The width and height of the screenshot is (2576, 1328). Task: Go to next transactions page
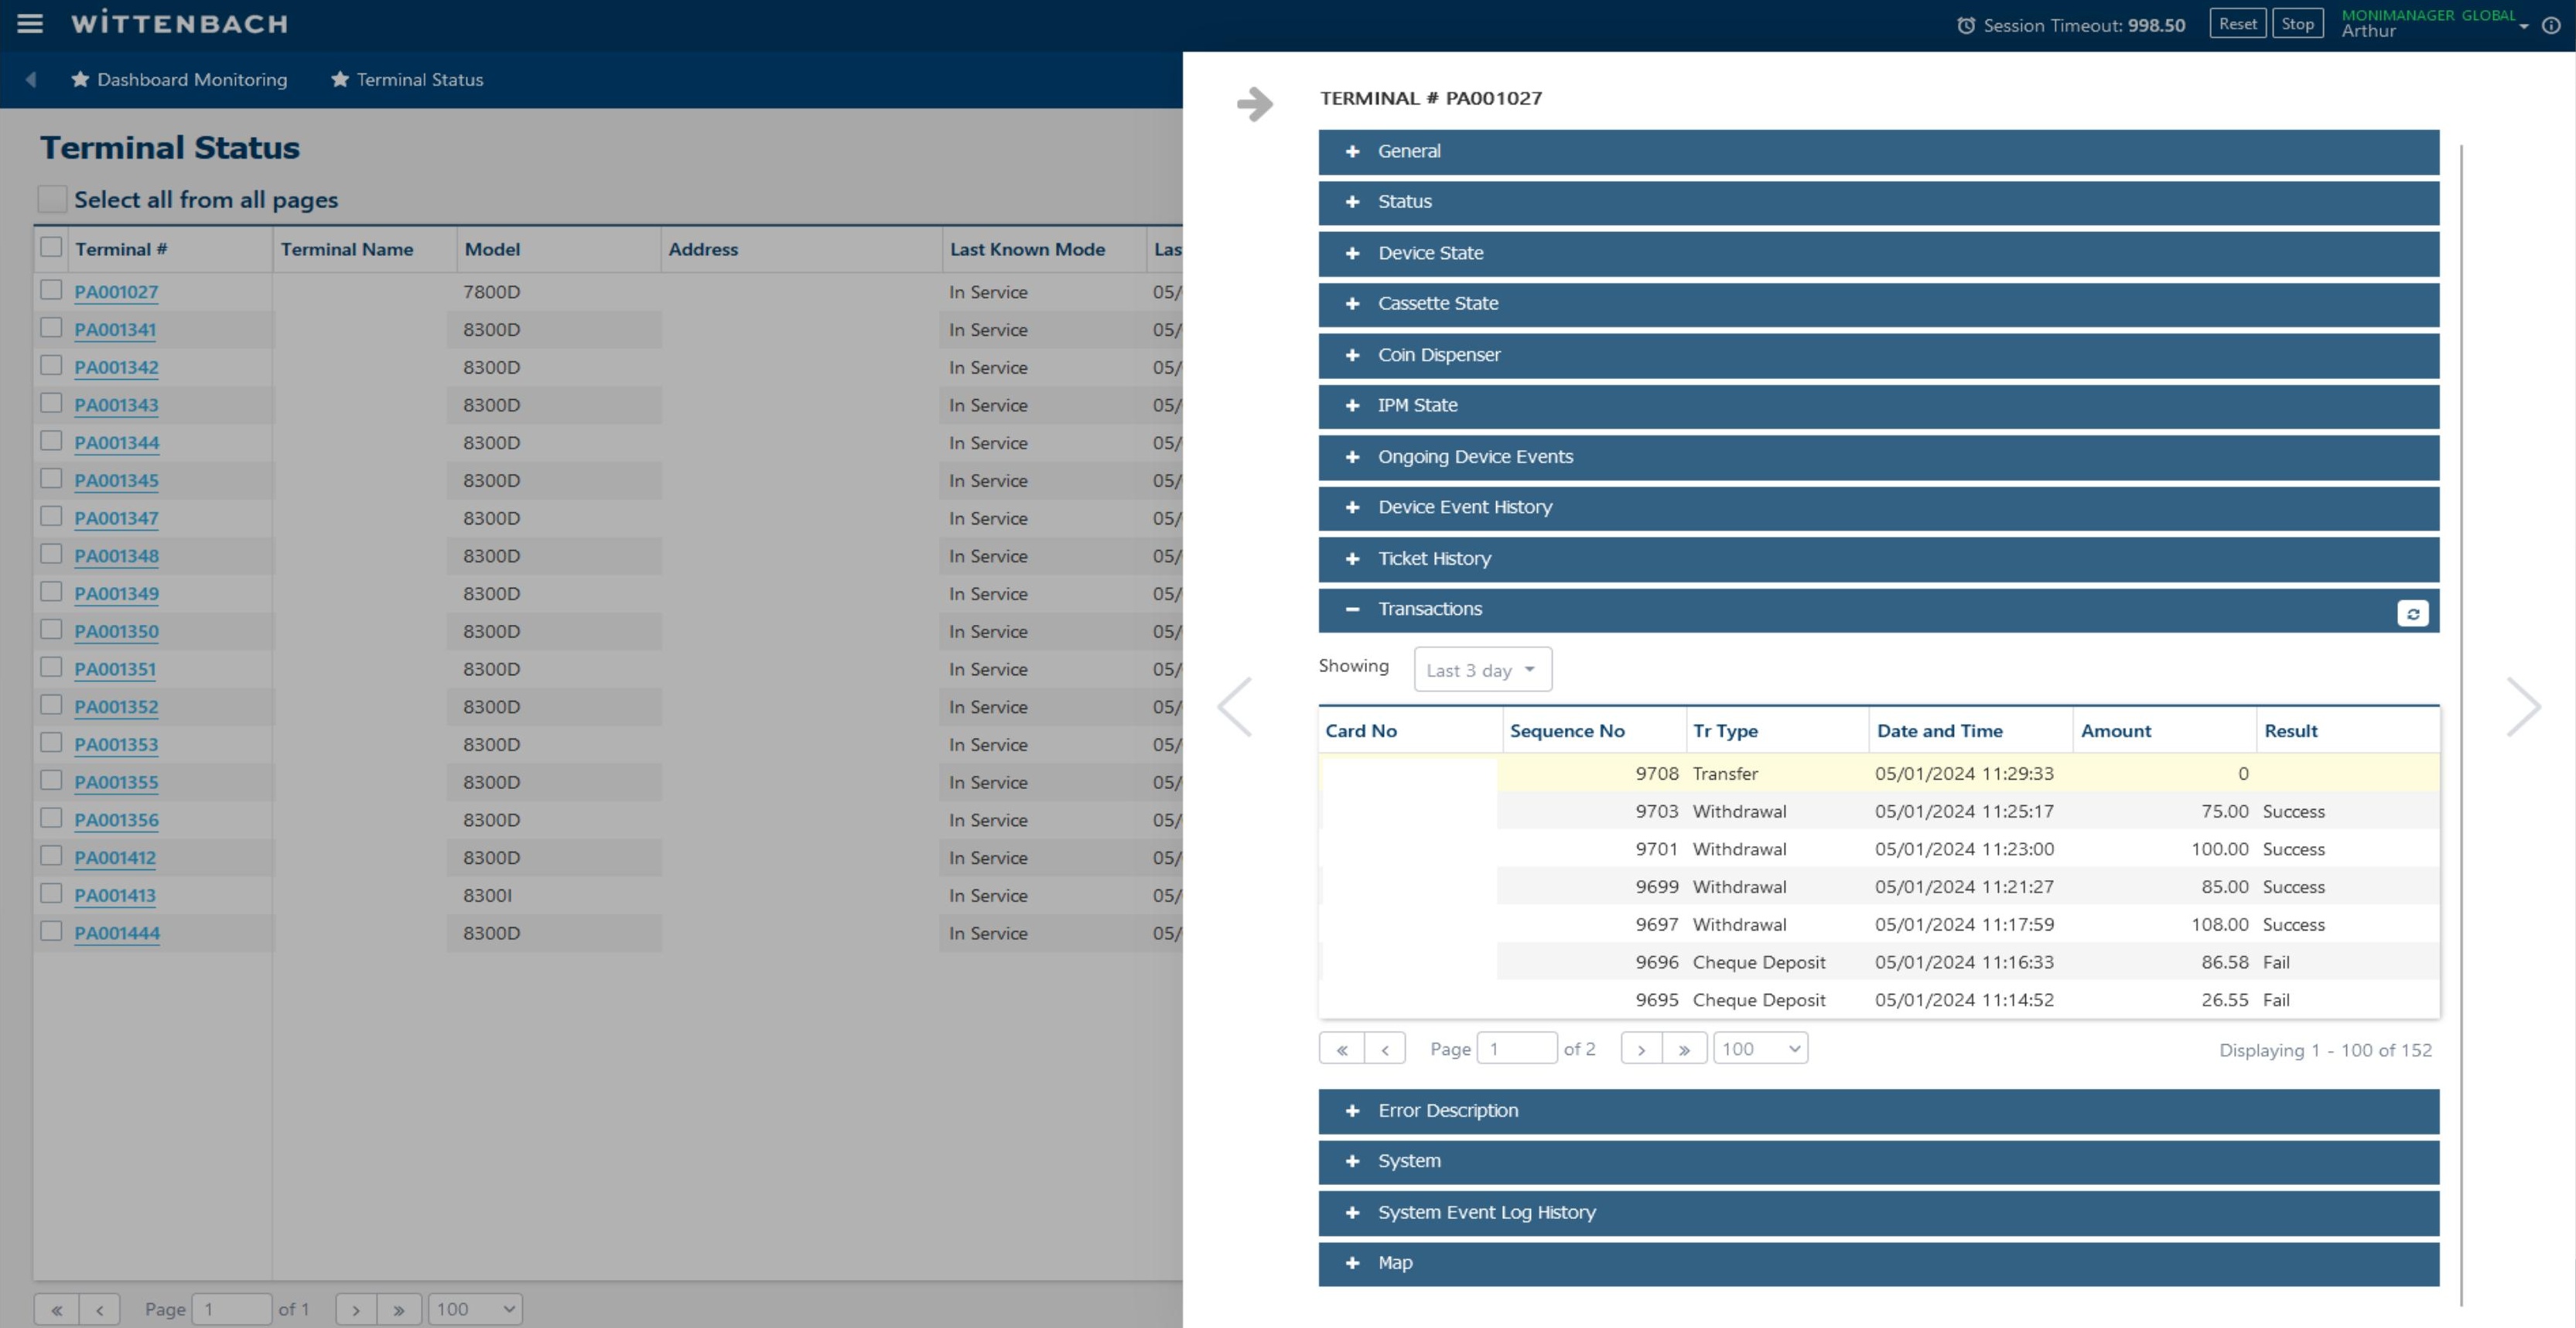[1641, 1048]
